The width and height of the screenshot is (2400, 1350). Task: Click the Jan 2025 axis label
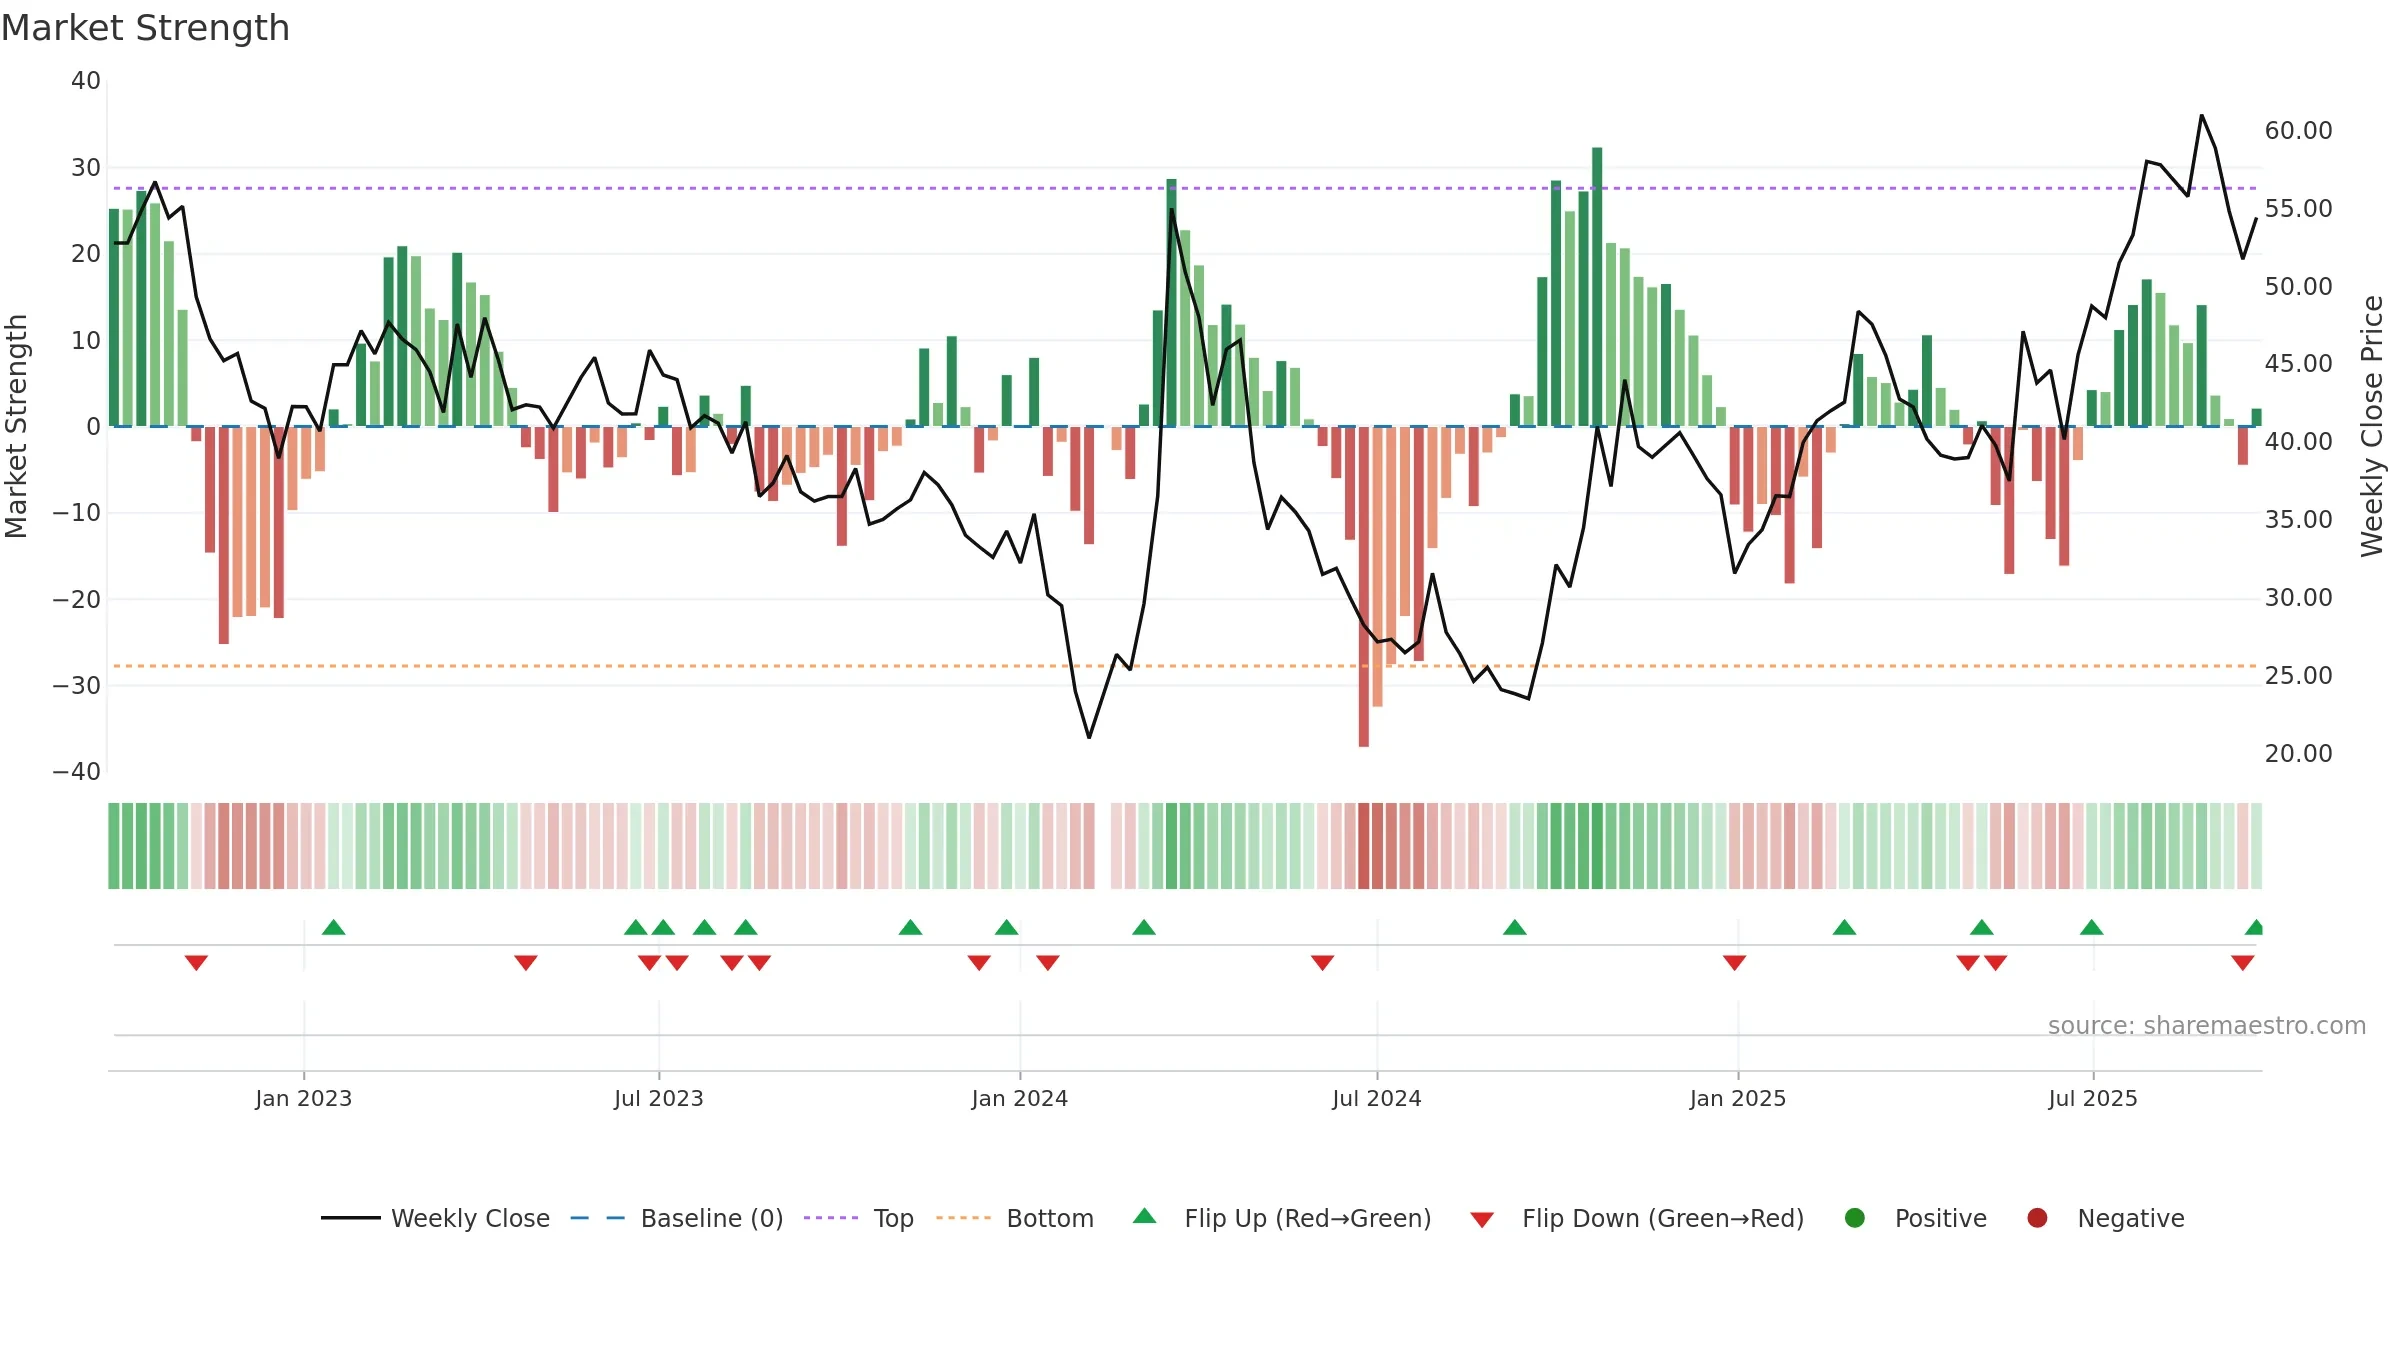(1738, 1099)
